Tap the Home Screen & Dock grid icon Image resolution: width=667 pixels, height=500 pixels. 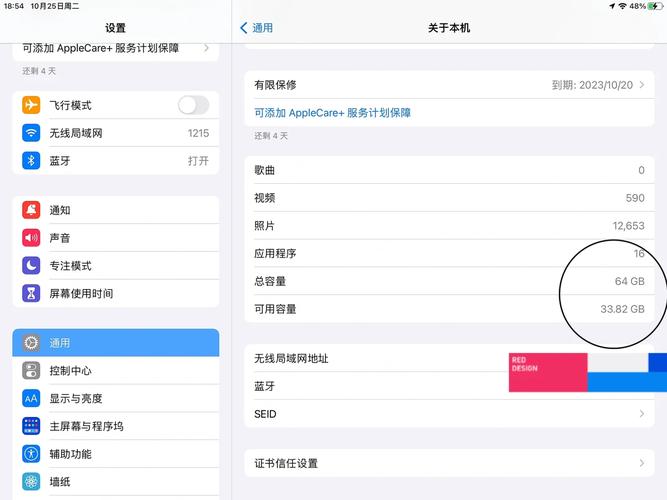[x=31, y=426]
